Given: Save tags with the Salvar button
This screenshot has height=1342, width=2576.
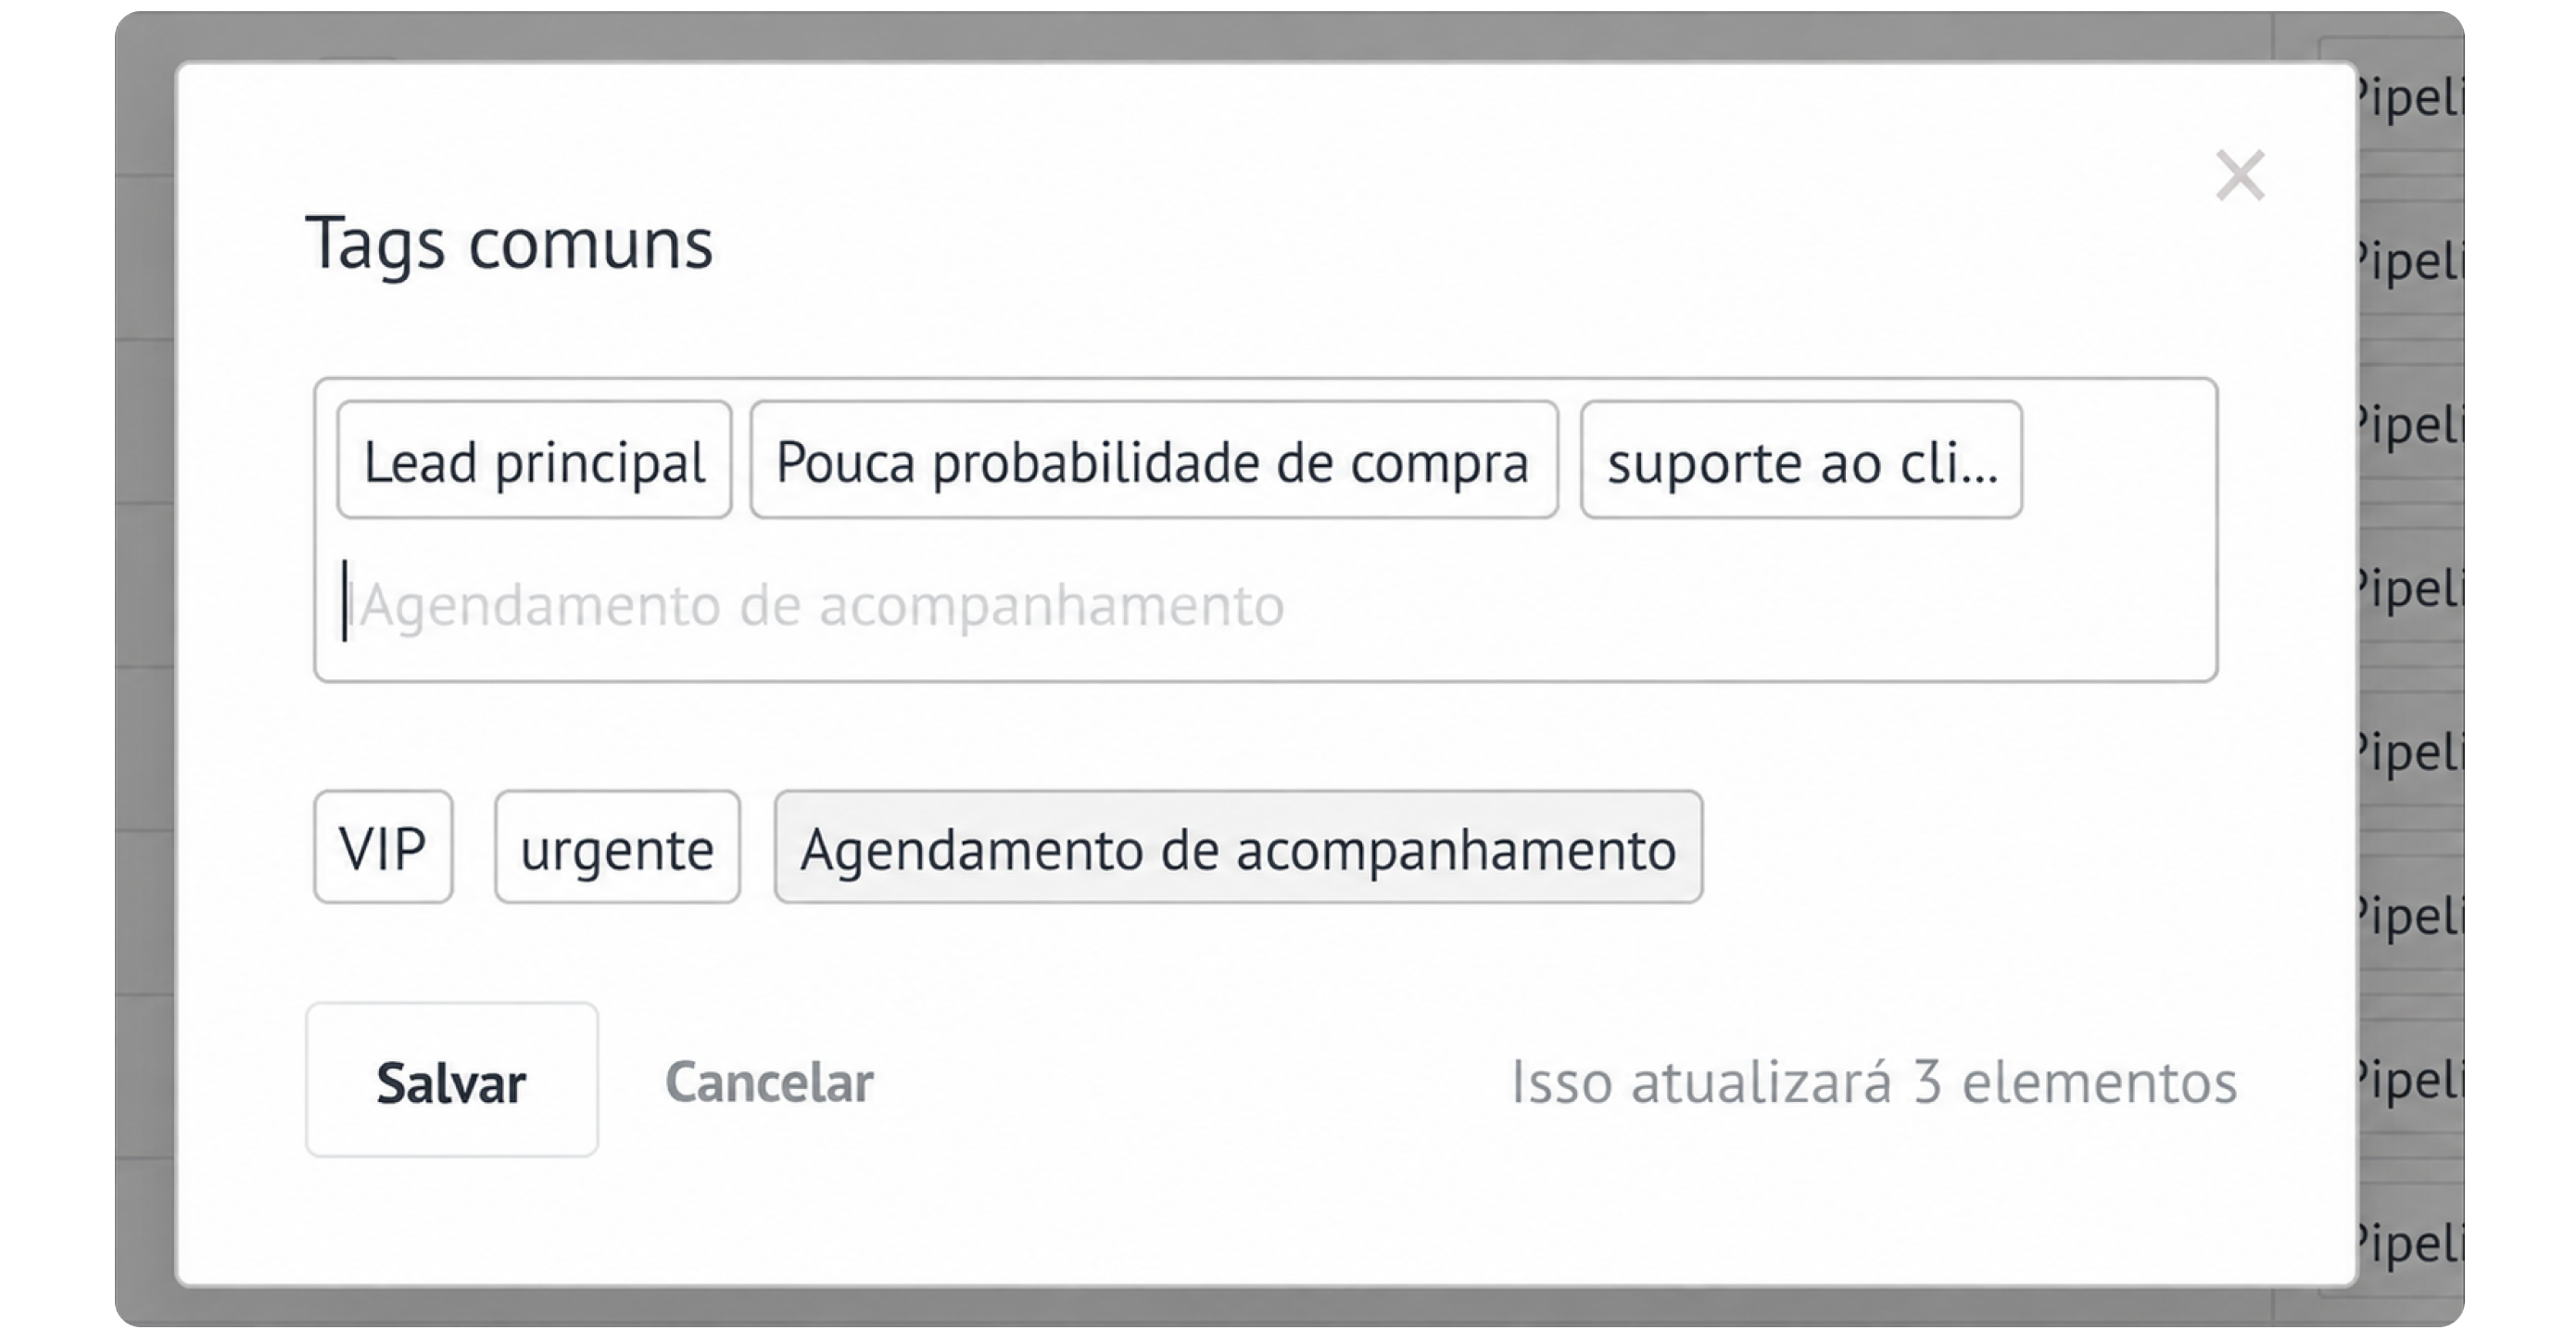Looking at the screenshot, I should pyautogui.click(x=452, y=1080).
